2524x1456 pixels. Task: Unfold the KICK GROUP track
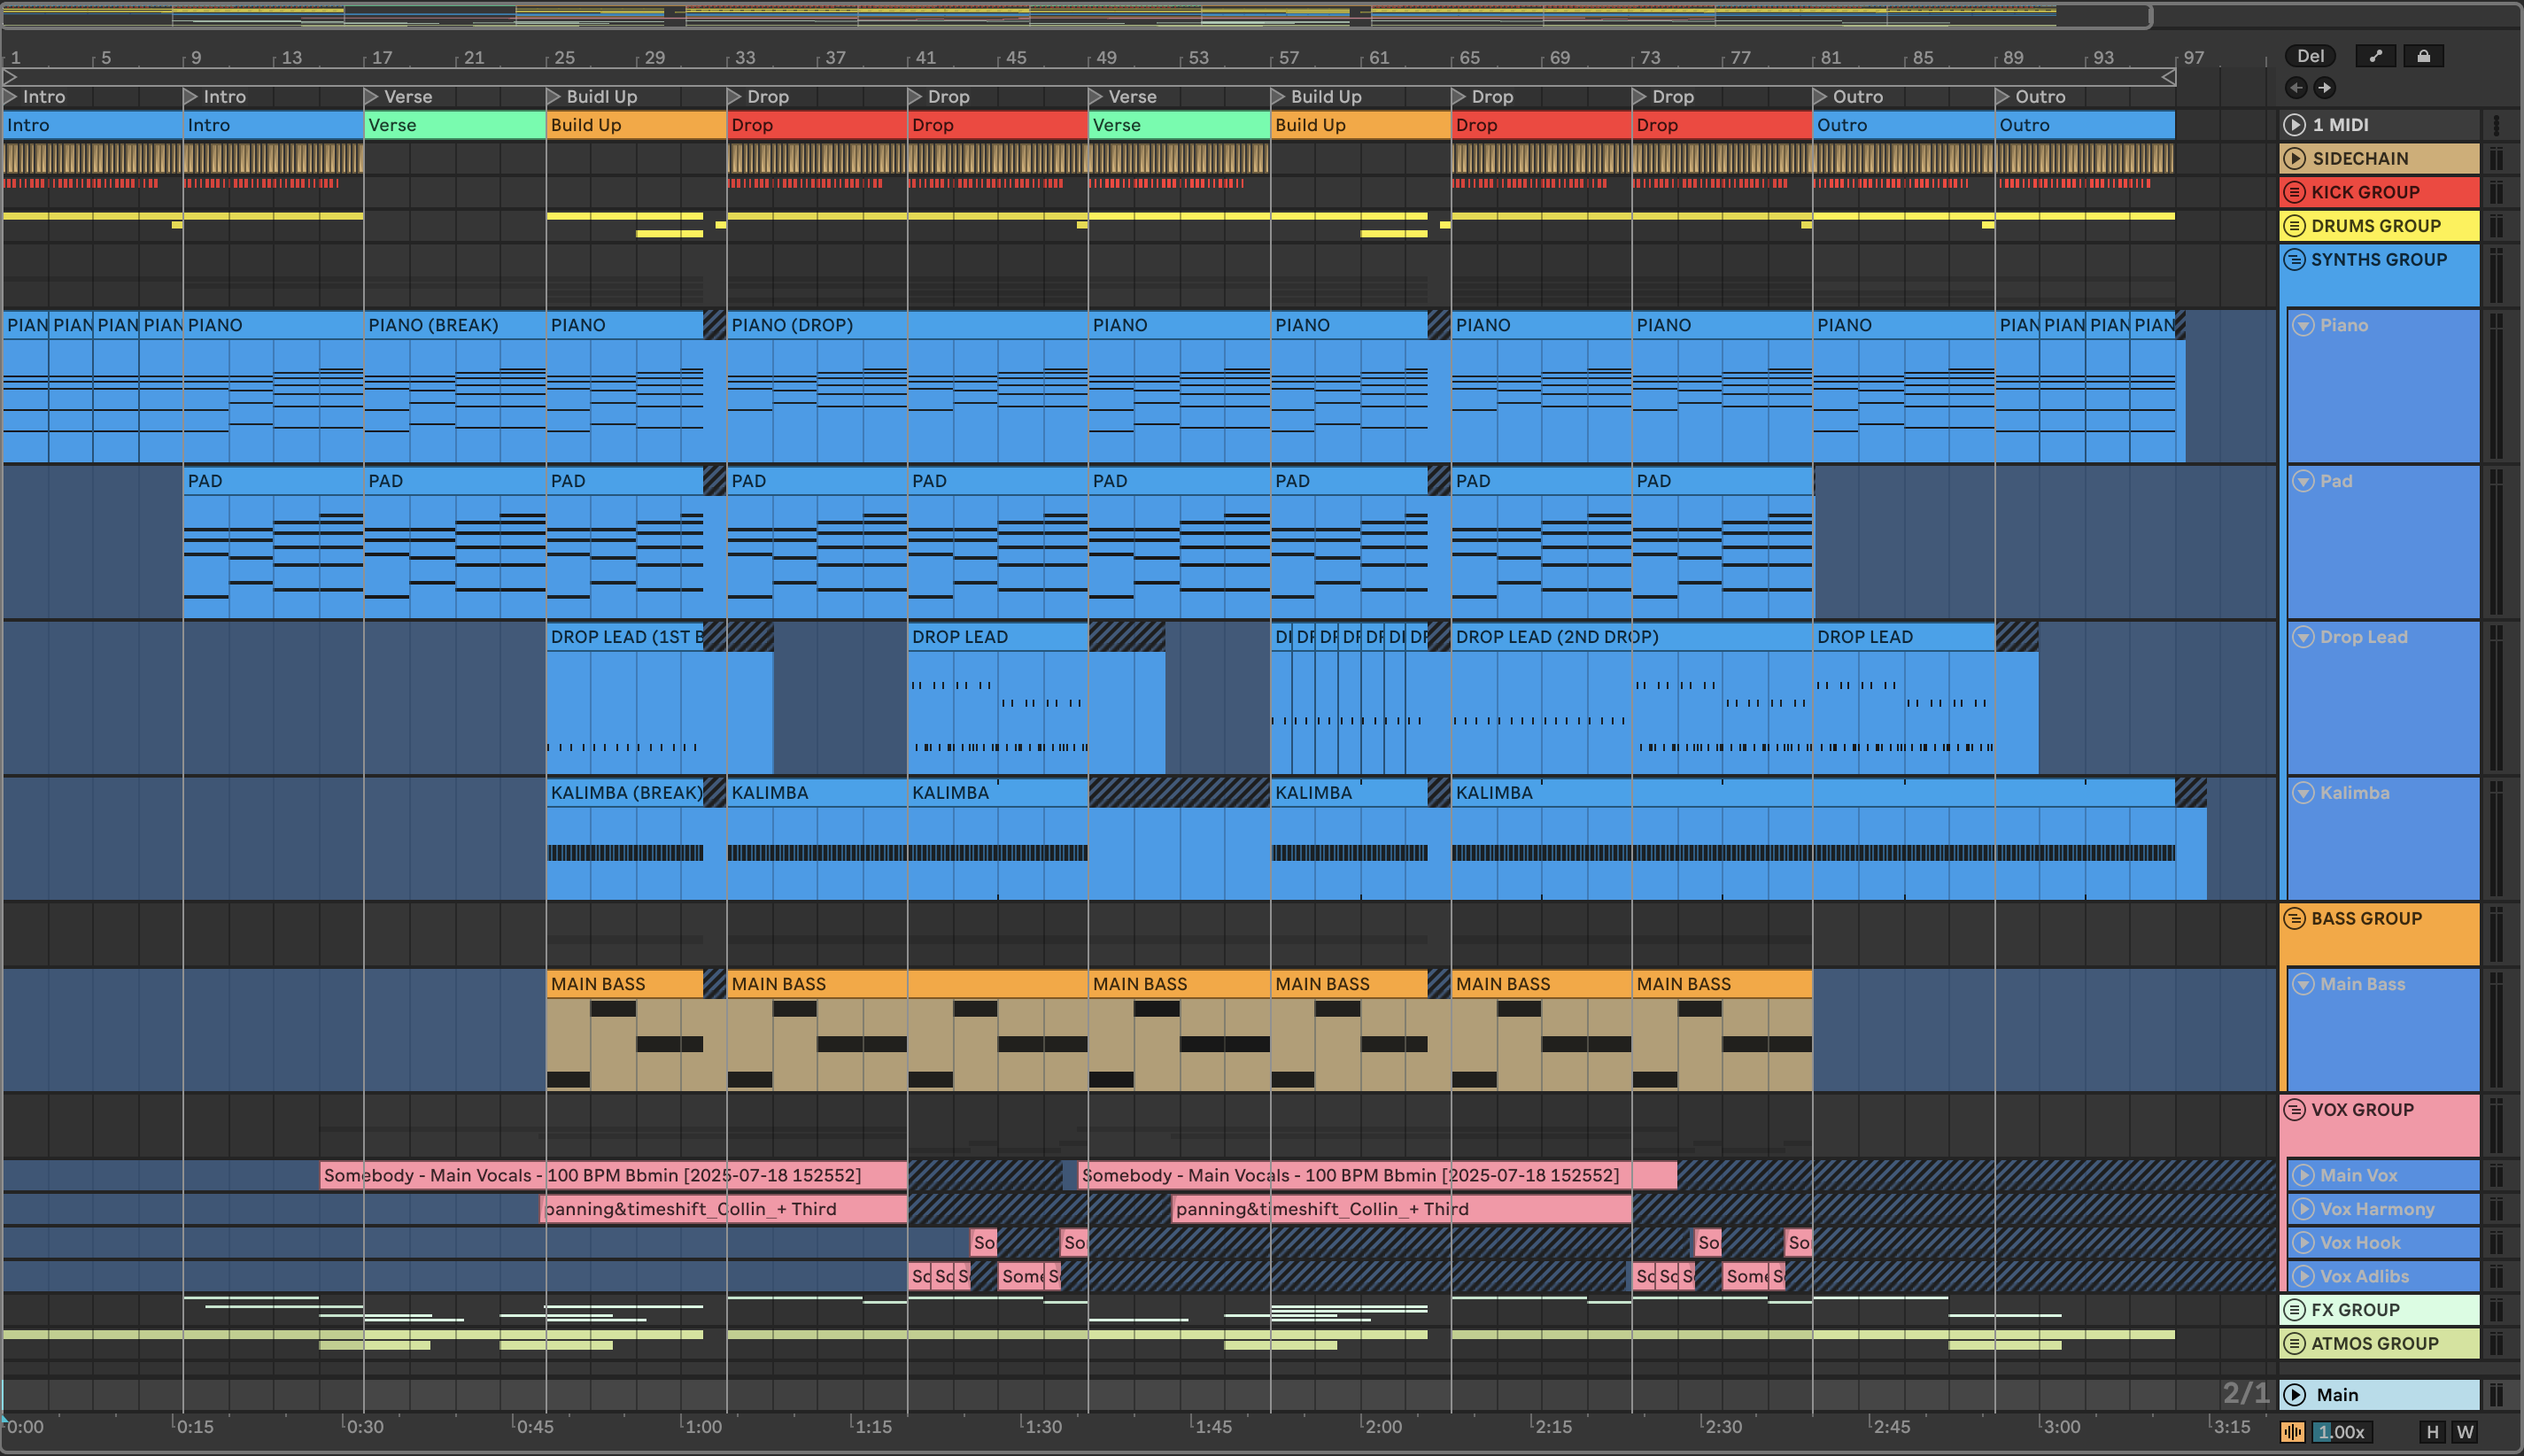(x=2294, y=192)
